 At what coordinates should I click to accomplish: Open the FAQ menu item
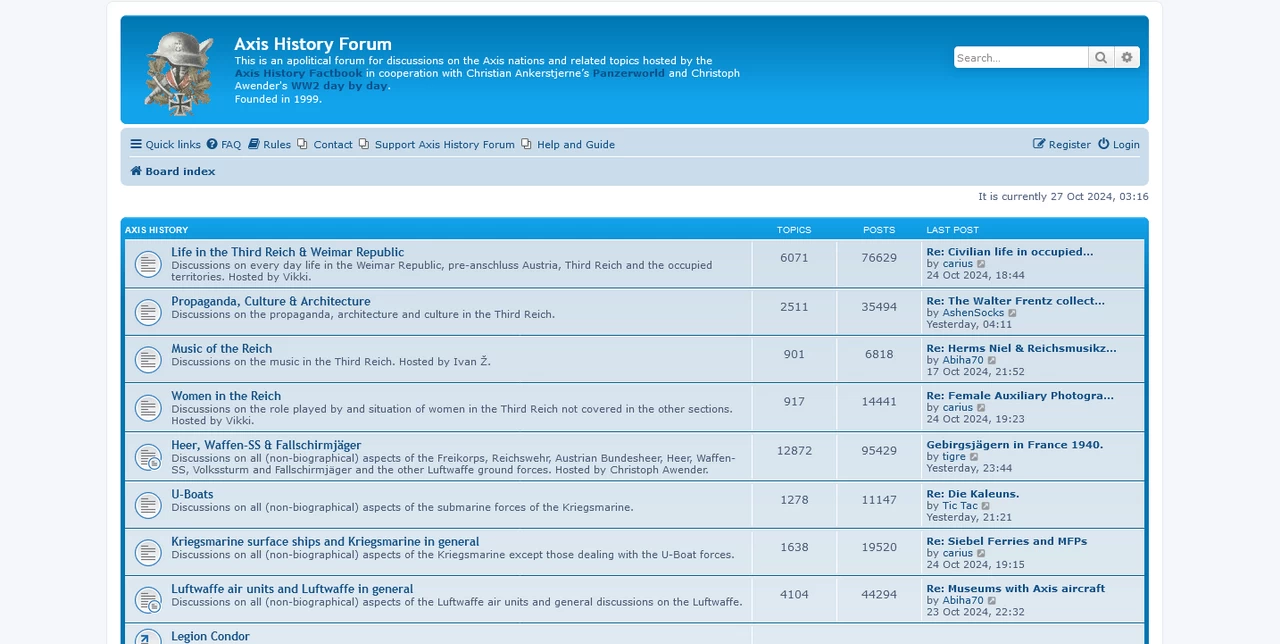[224, 145]
